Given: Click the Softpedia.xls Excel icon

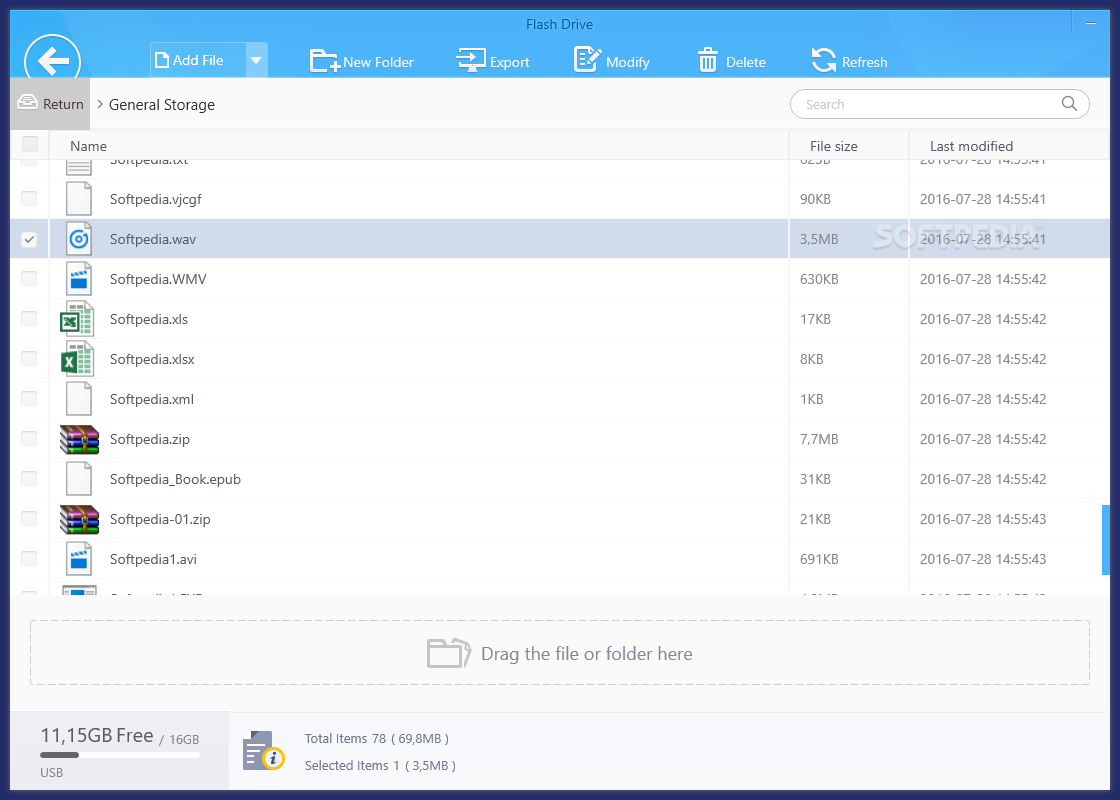Looking at the screenshot, I should coord(77,319).
